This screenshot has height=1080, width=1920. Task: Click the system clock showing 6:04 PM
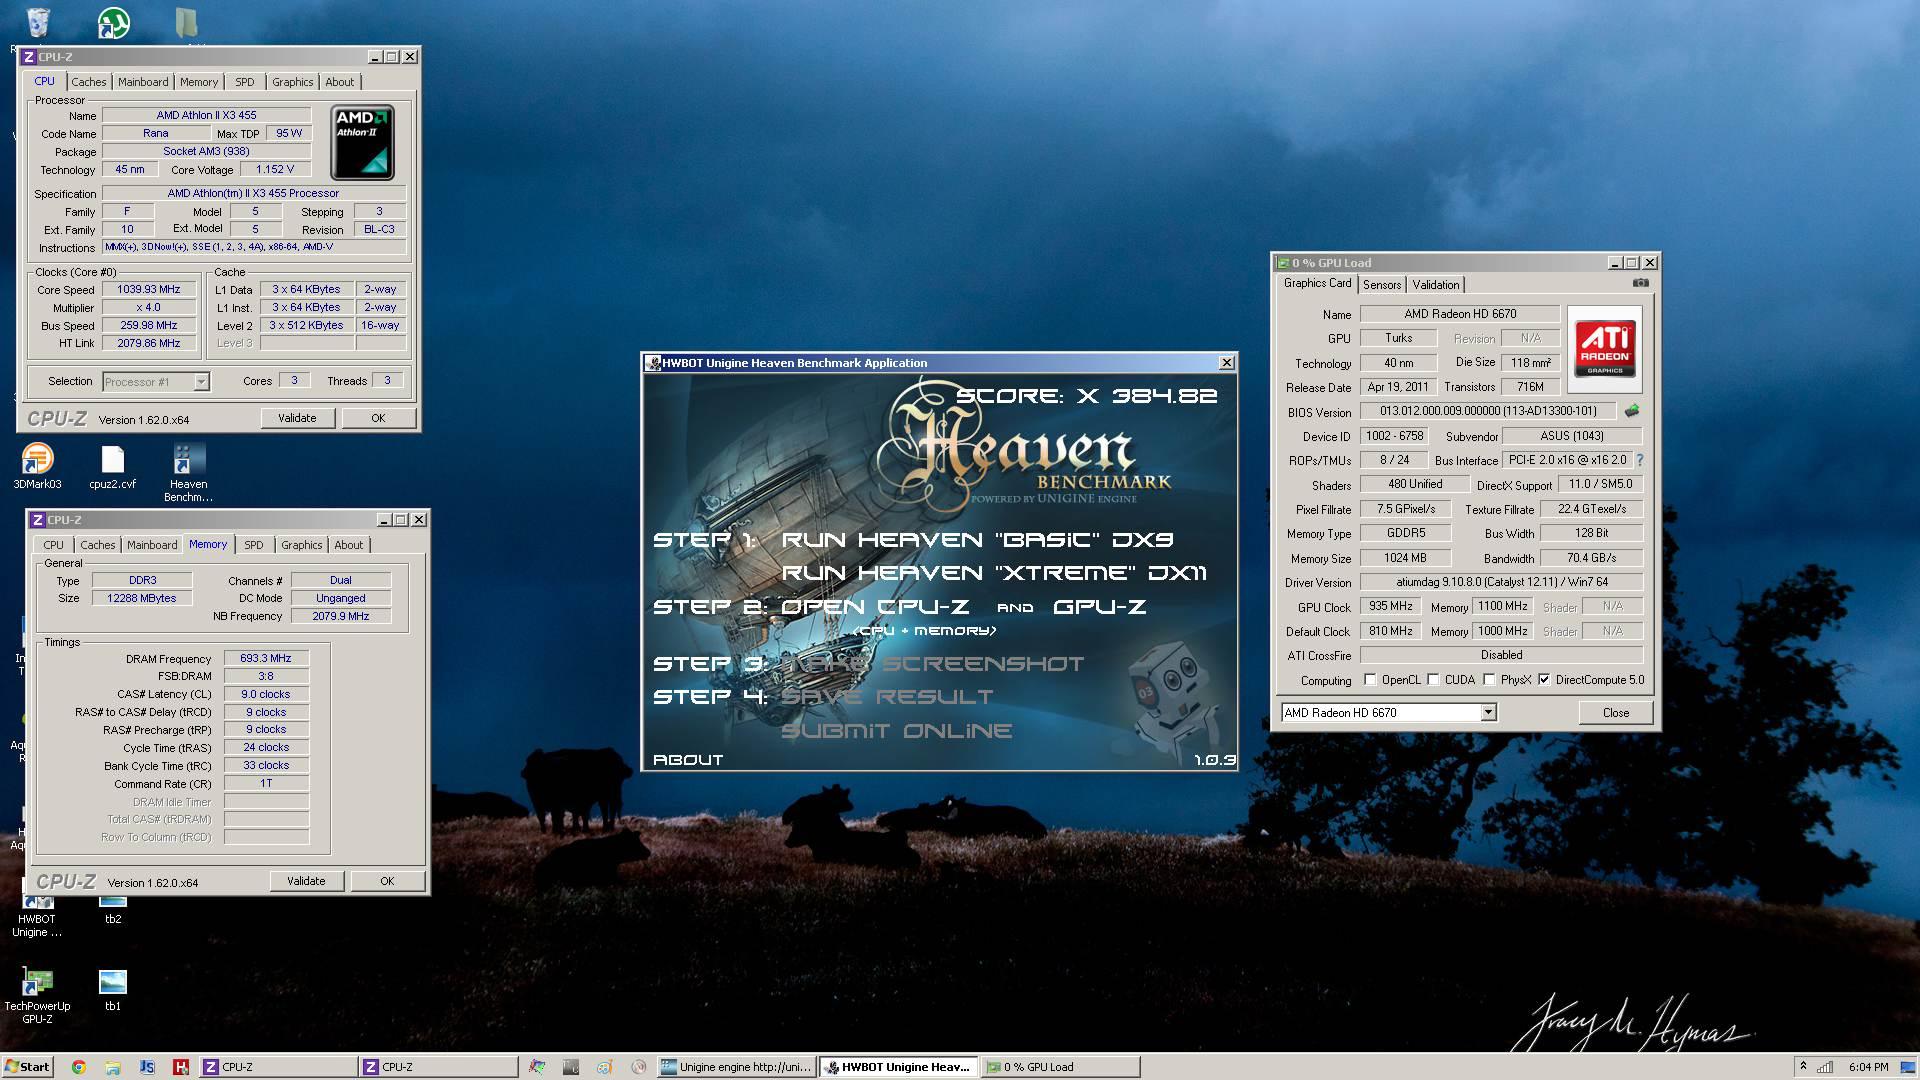tap(1868, 1067)
